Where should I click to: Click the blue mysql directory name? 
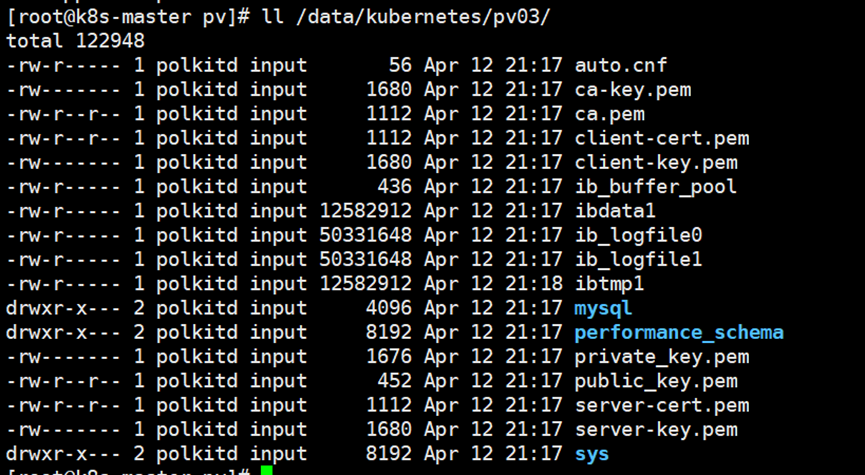(x=603, y=308)
